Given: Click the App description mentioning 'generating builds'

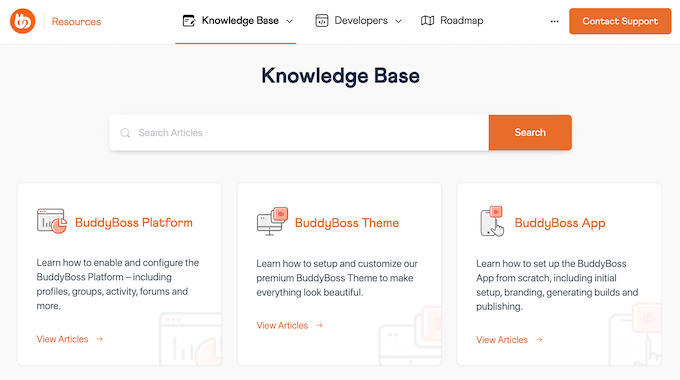Looking at the screenshot, I should click(557, 285).
